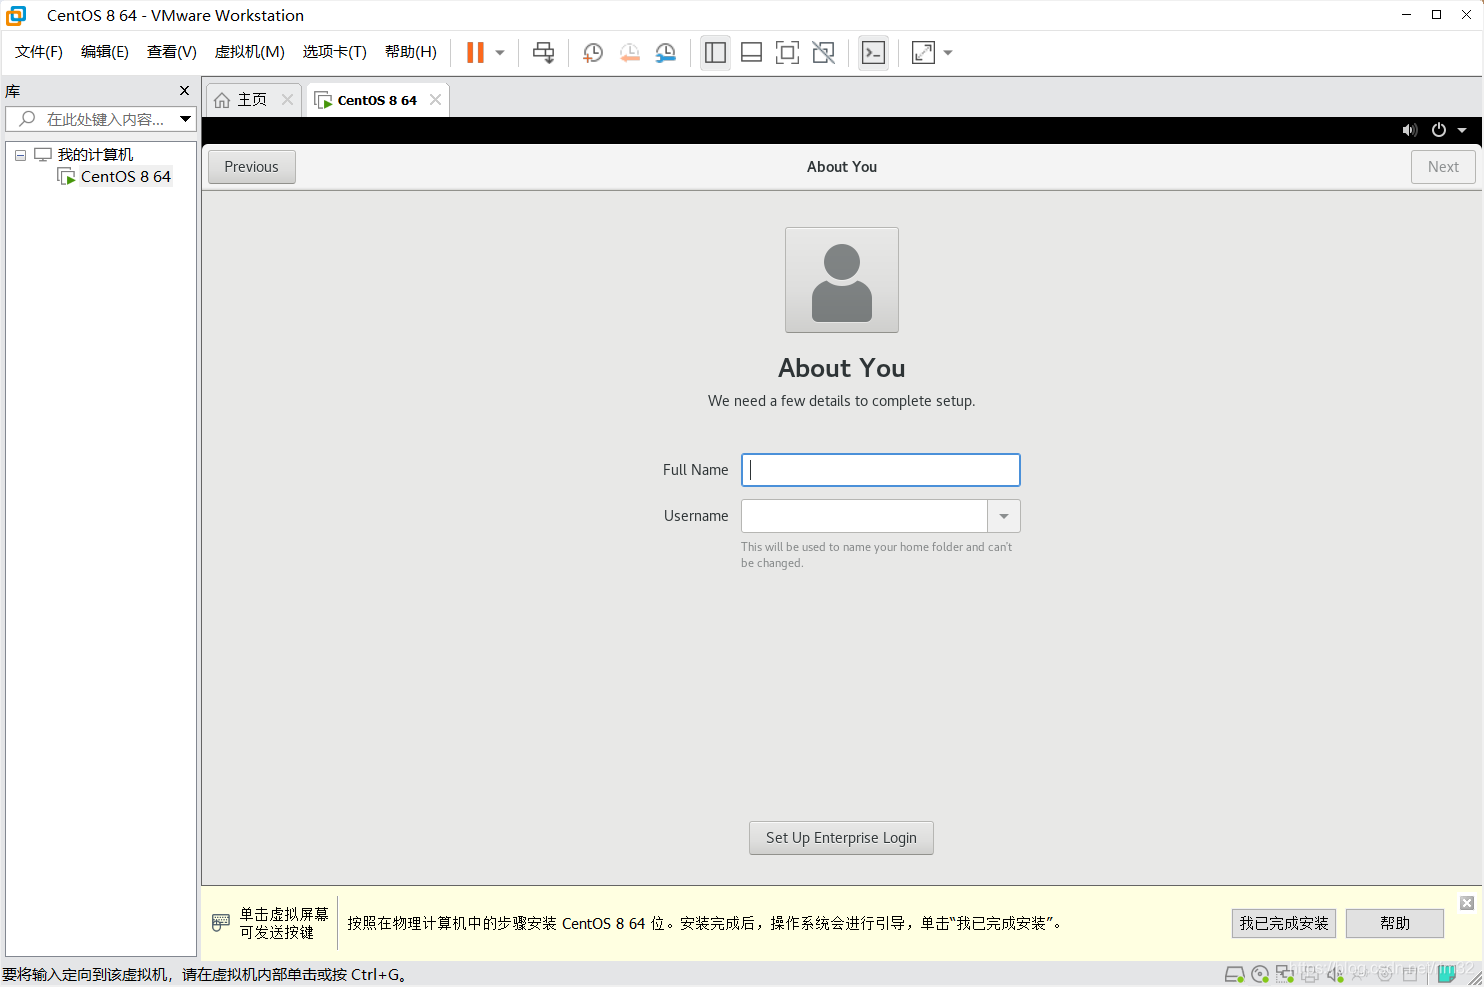
Task: Collapse the 我的计算机 tree node
Action: tap(20, 155)
